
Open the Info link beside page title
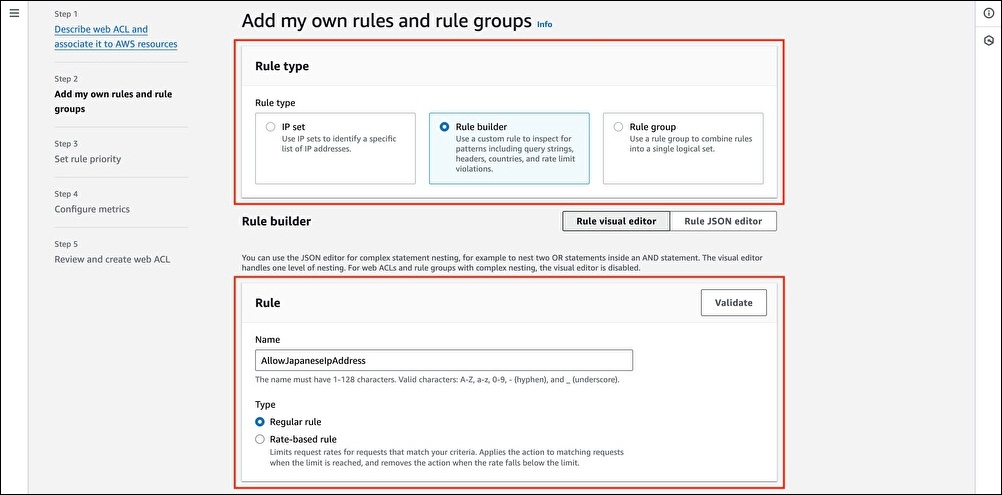(x=544, y=24)
